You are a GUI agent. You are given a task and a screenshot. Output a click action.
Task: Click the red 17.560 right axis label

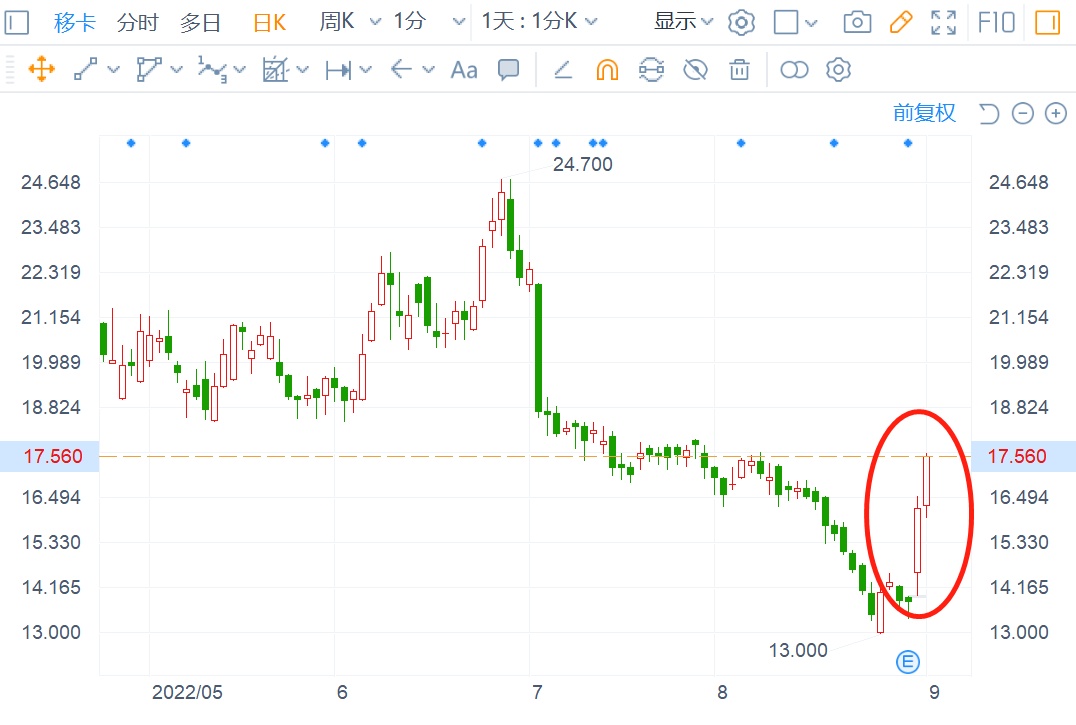pos(1017,456)
